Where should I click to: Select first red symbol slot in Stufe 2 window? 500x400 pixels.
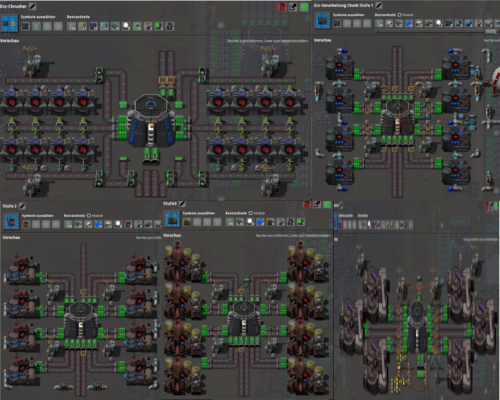point(26,224)
